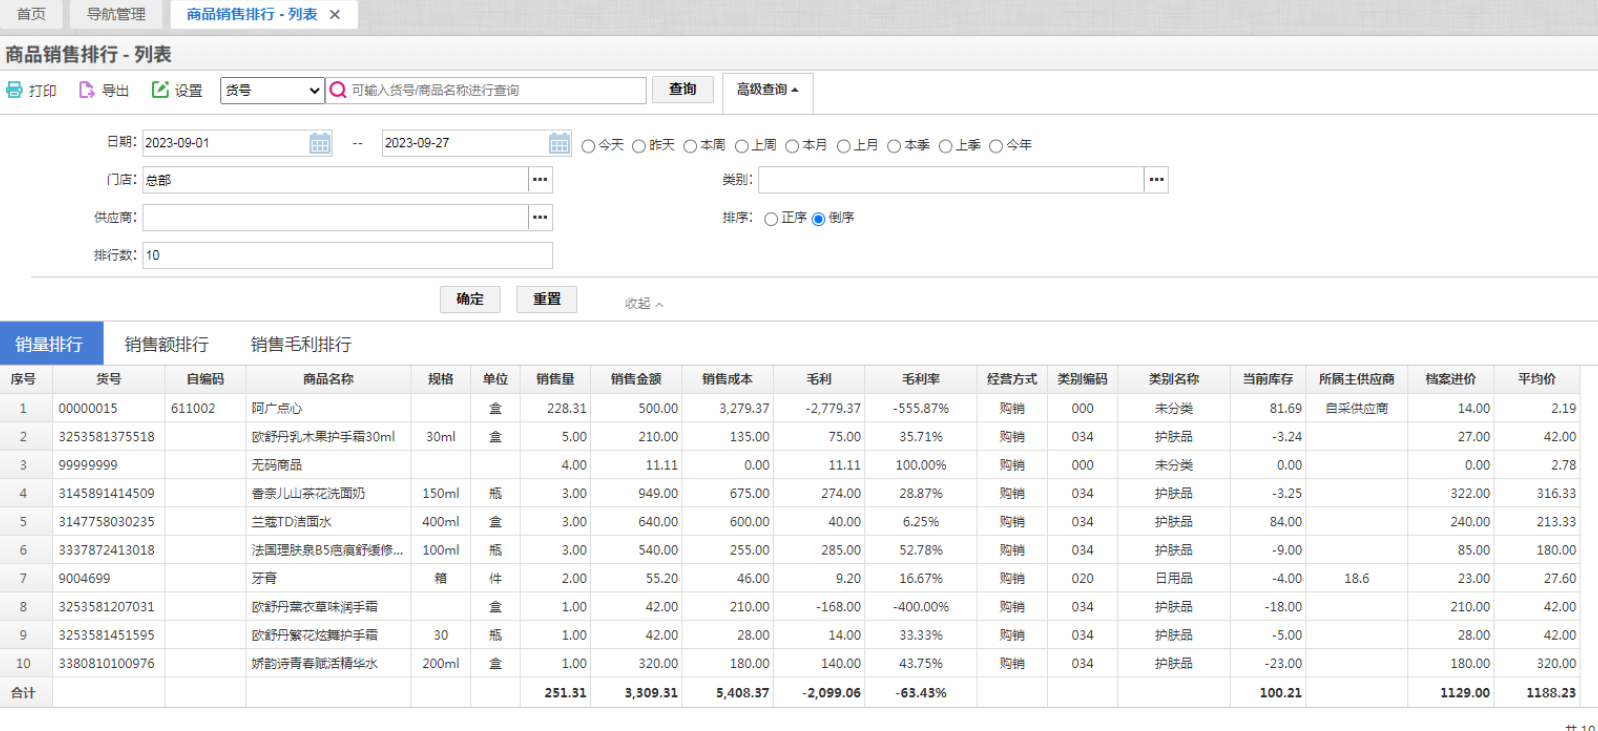Toggle the 高级查询 advanced search panel
Screen dimensions: 1598x731
click(x=767, y=90)
